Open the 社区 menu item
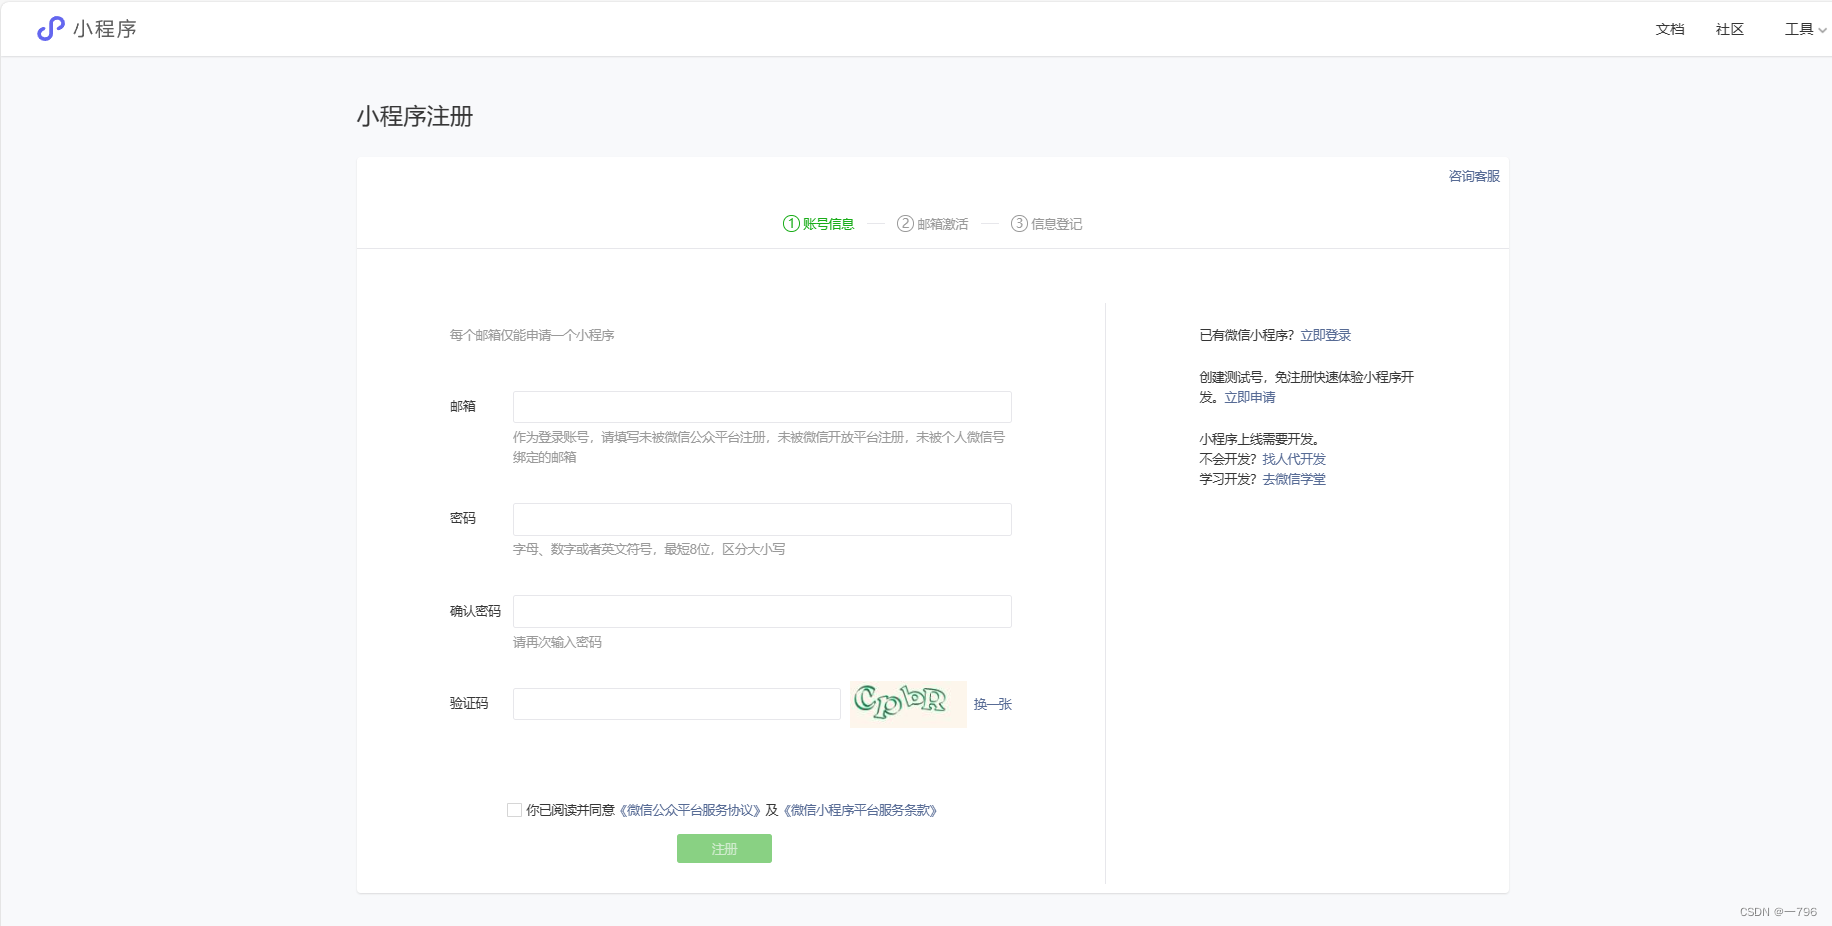1832x926 pixels. point(1730,29)
